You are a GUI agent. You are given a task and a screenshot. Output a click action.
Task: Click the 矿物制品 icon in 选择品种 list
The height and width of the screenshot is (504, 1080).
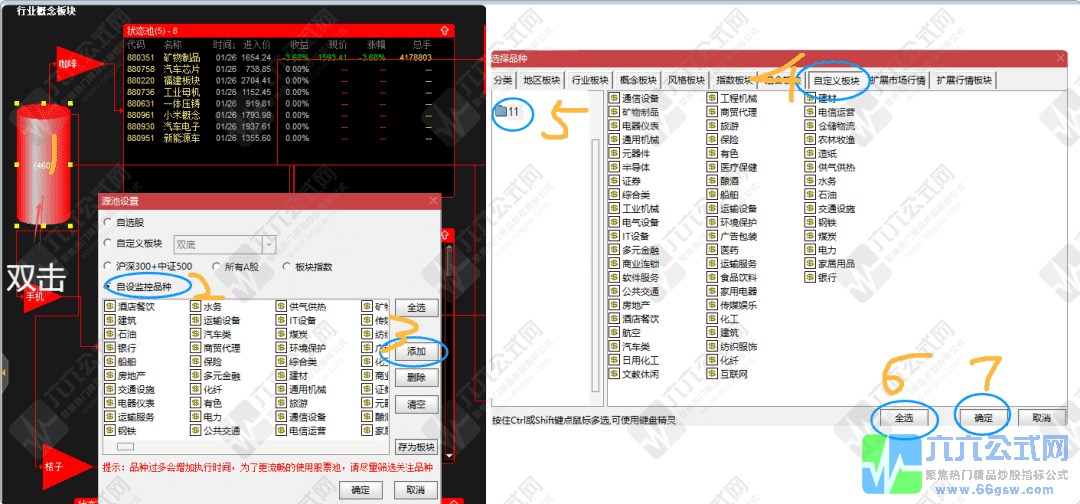pos(614,112)
